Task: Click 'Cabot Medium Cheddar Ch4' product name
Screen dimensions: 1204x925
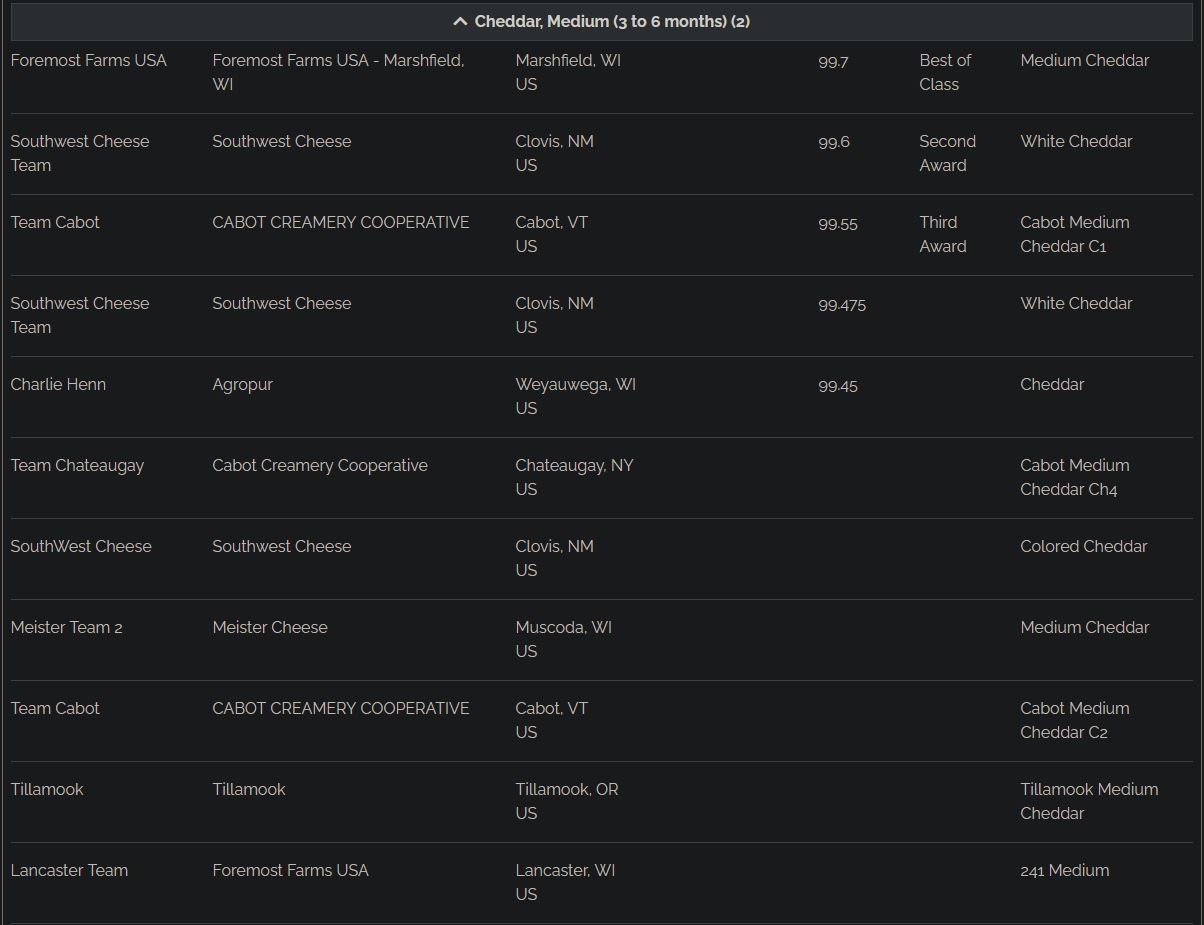Action: pyautogui.click(x=1075, y=478)
